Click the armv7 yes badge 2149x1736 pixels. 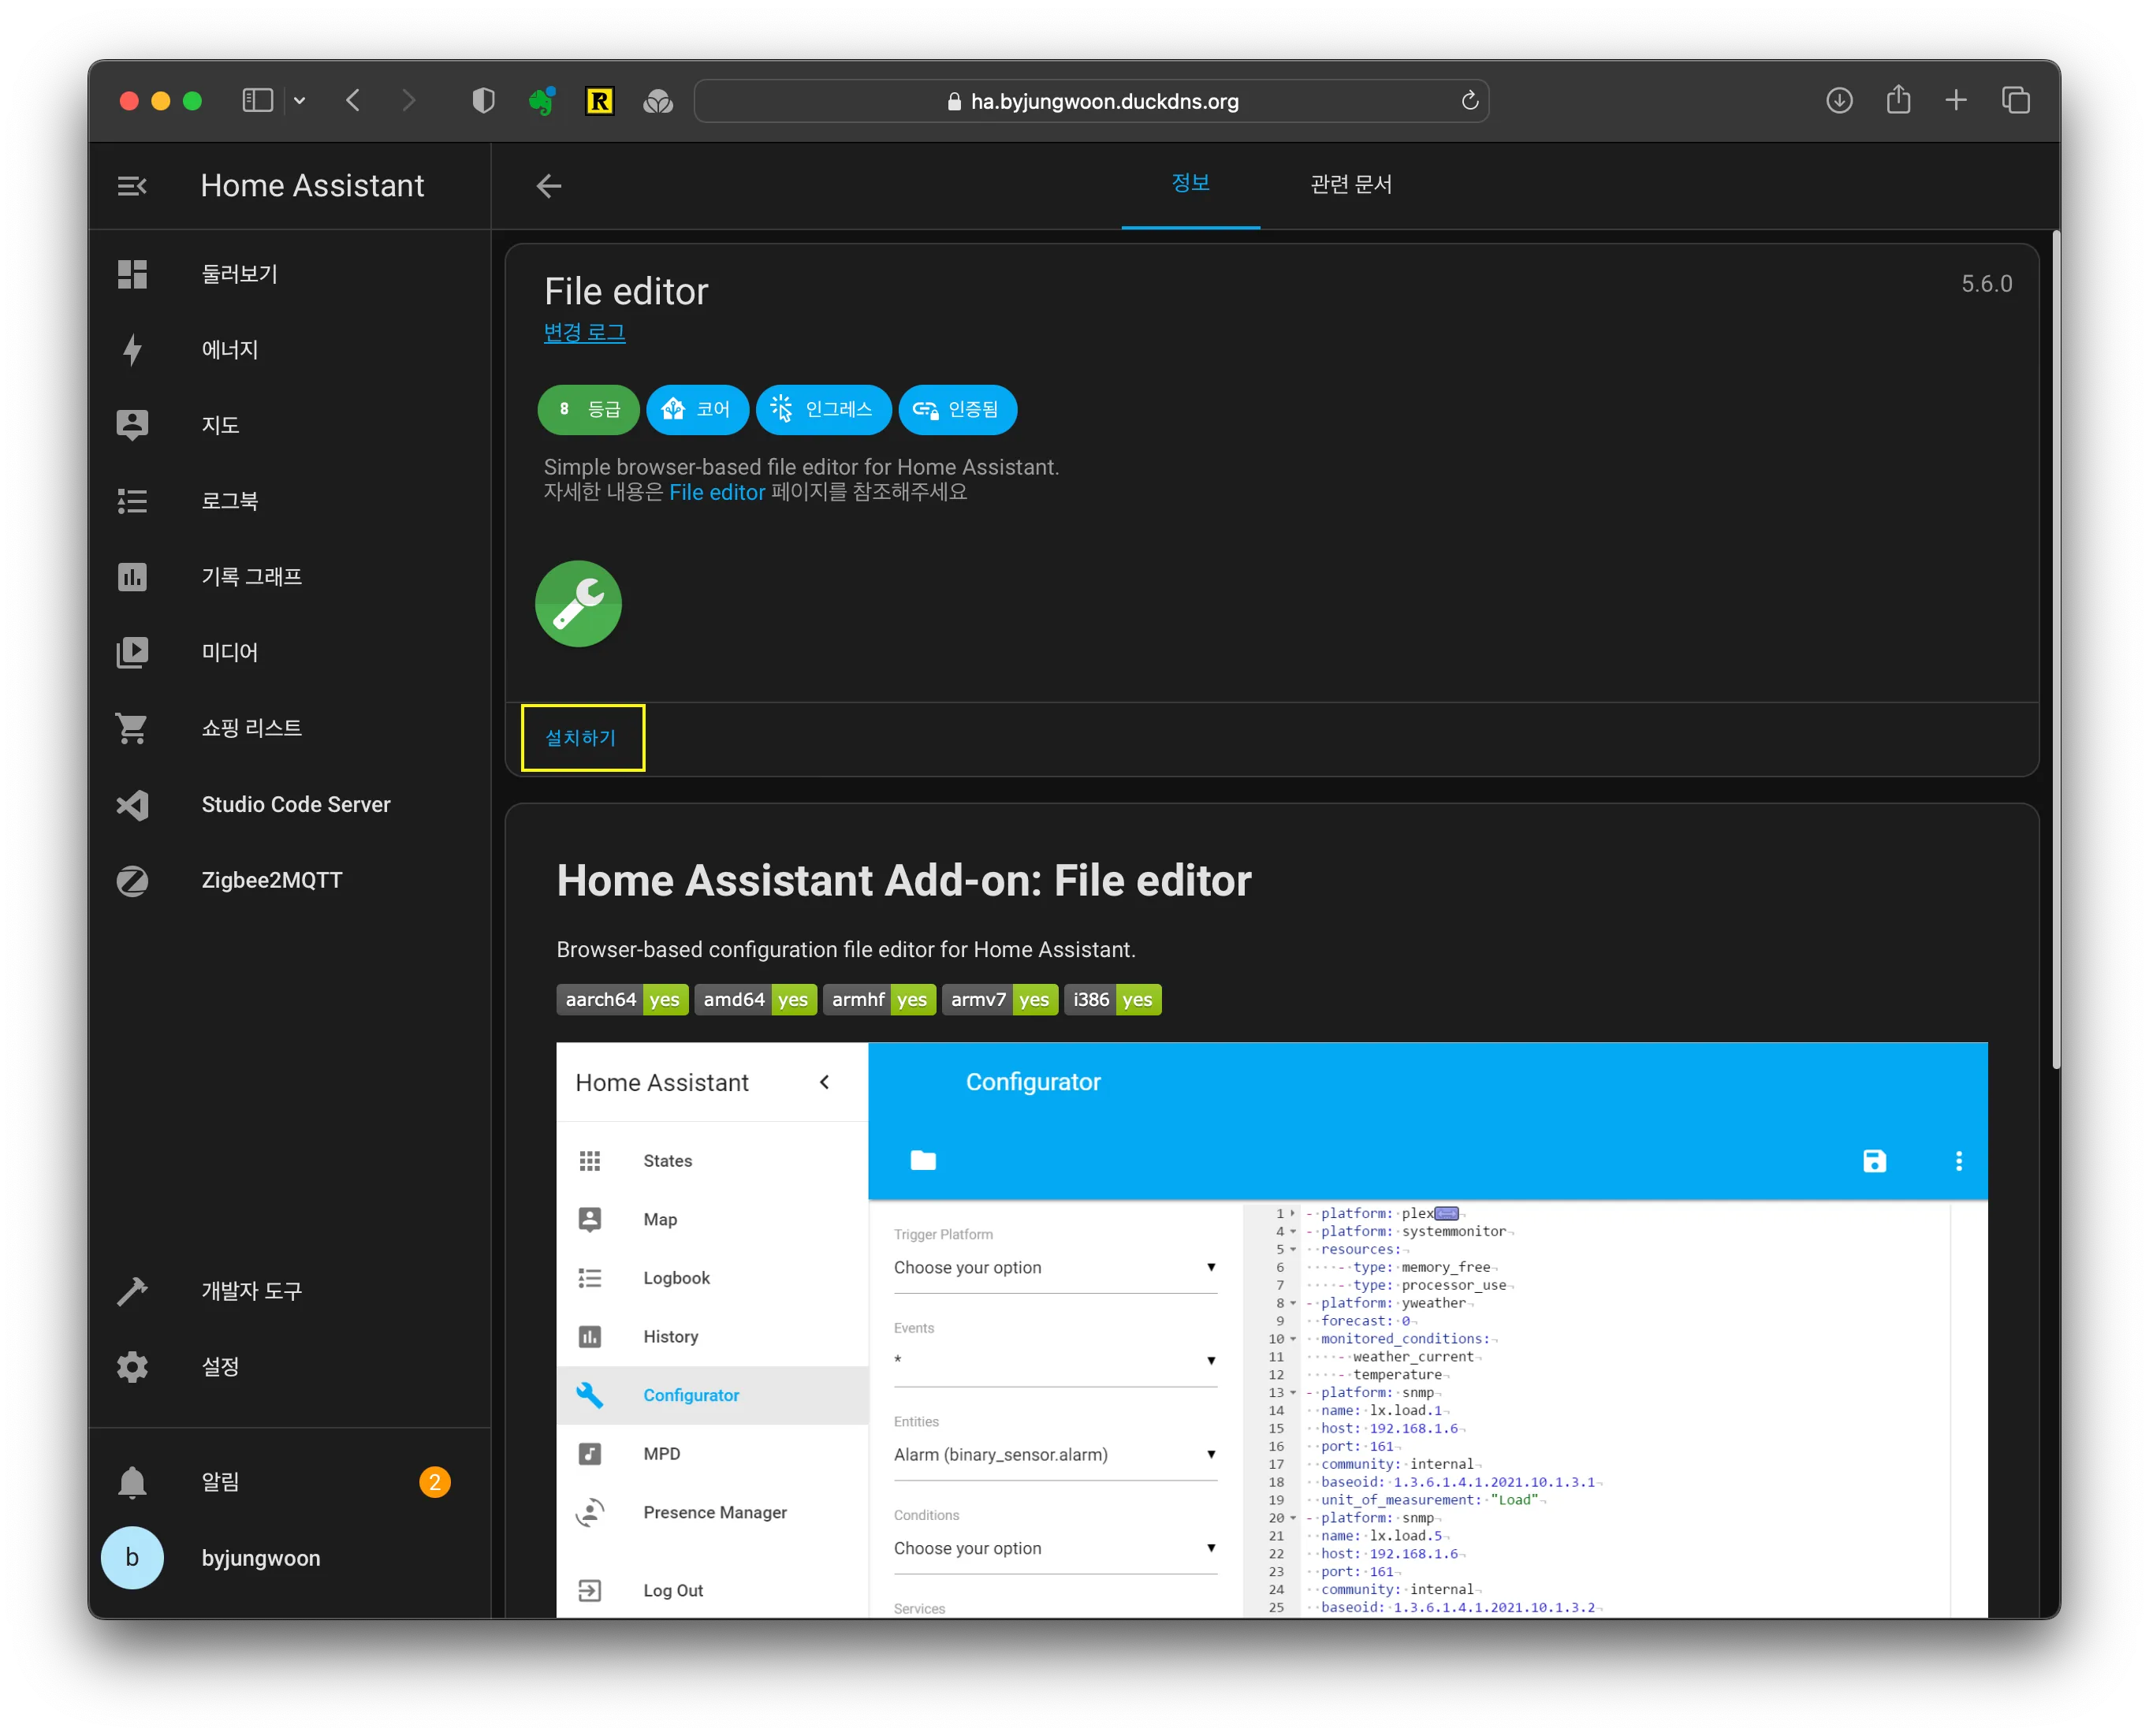tap(999, 1000)
